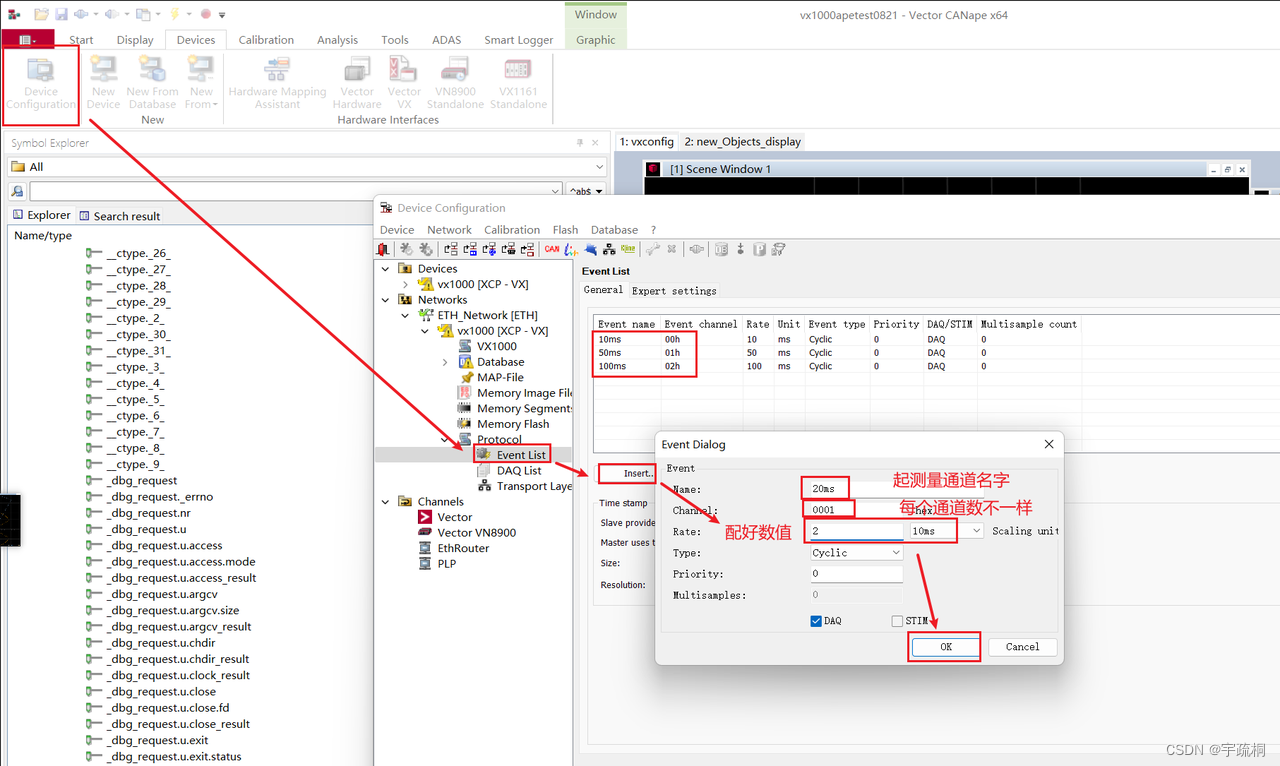Click the Priority input field
The image size is (1280, 766).
(856, 574)
